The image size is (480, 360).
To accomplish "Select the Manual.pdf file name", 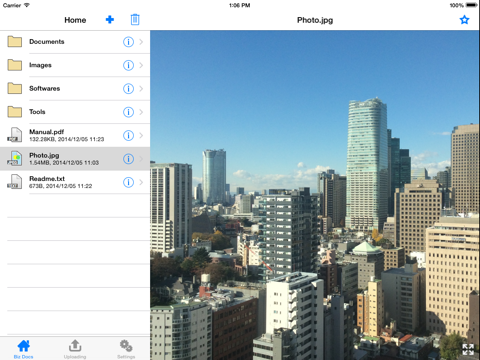I will click(46, 132).
